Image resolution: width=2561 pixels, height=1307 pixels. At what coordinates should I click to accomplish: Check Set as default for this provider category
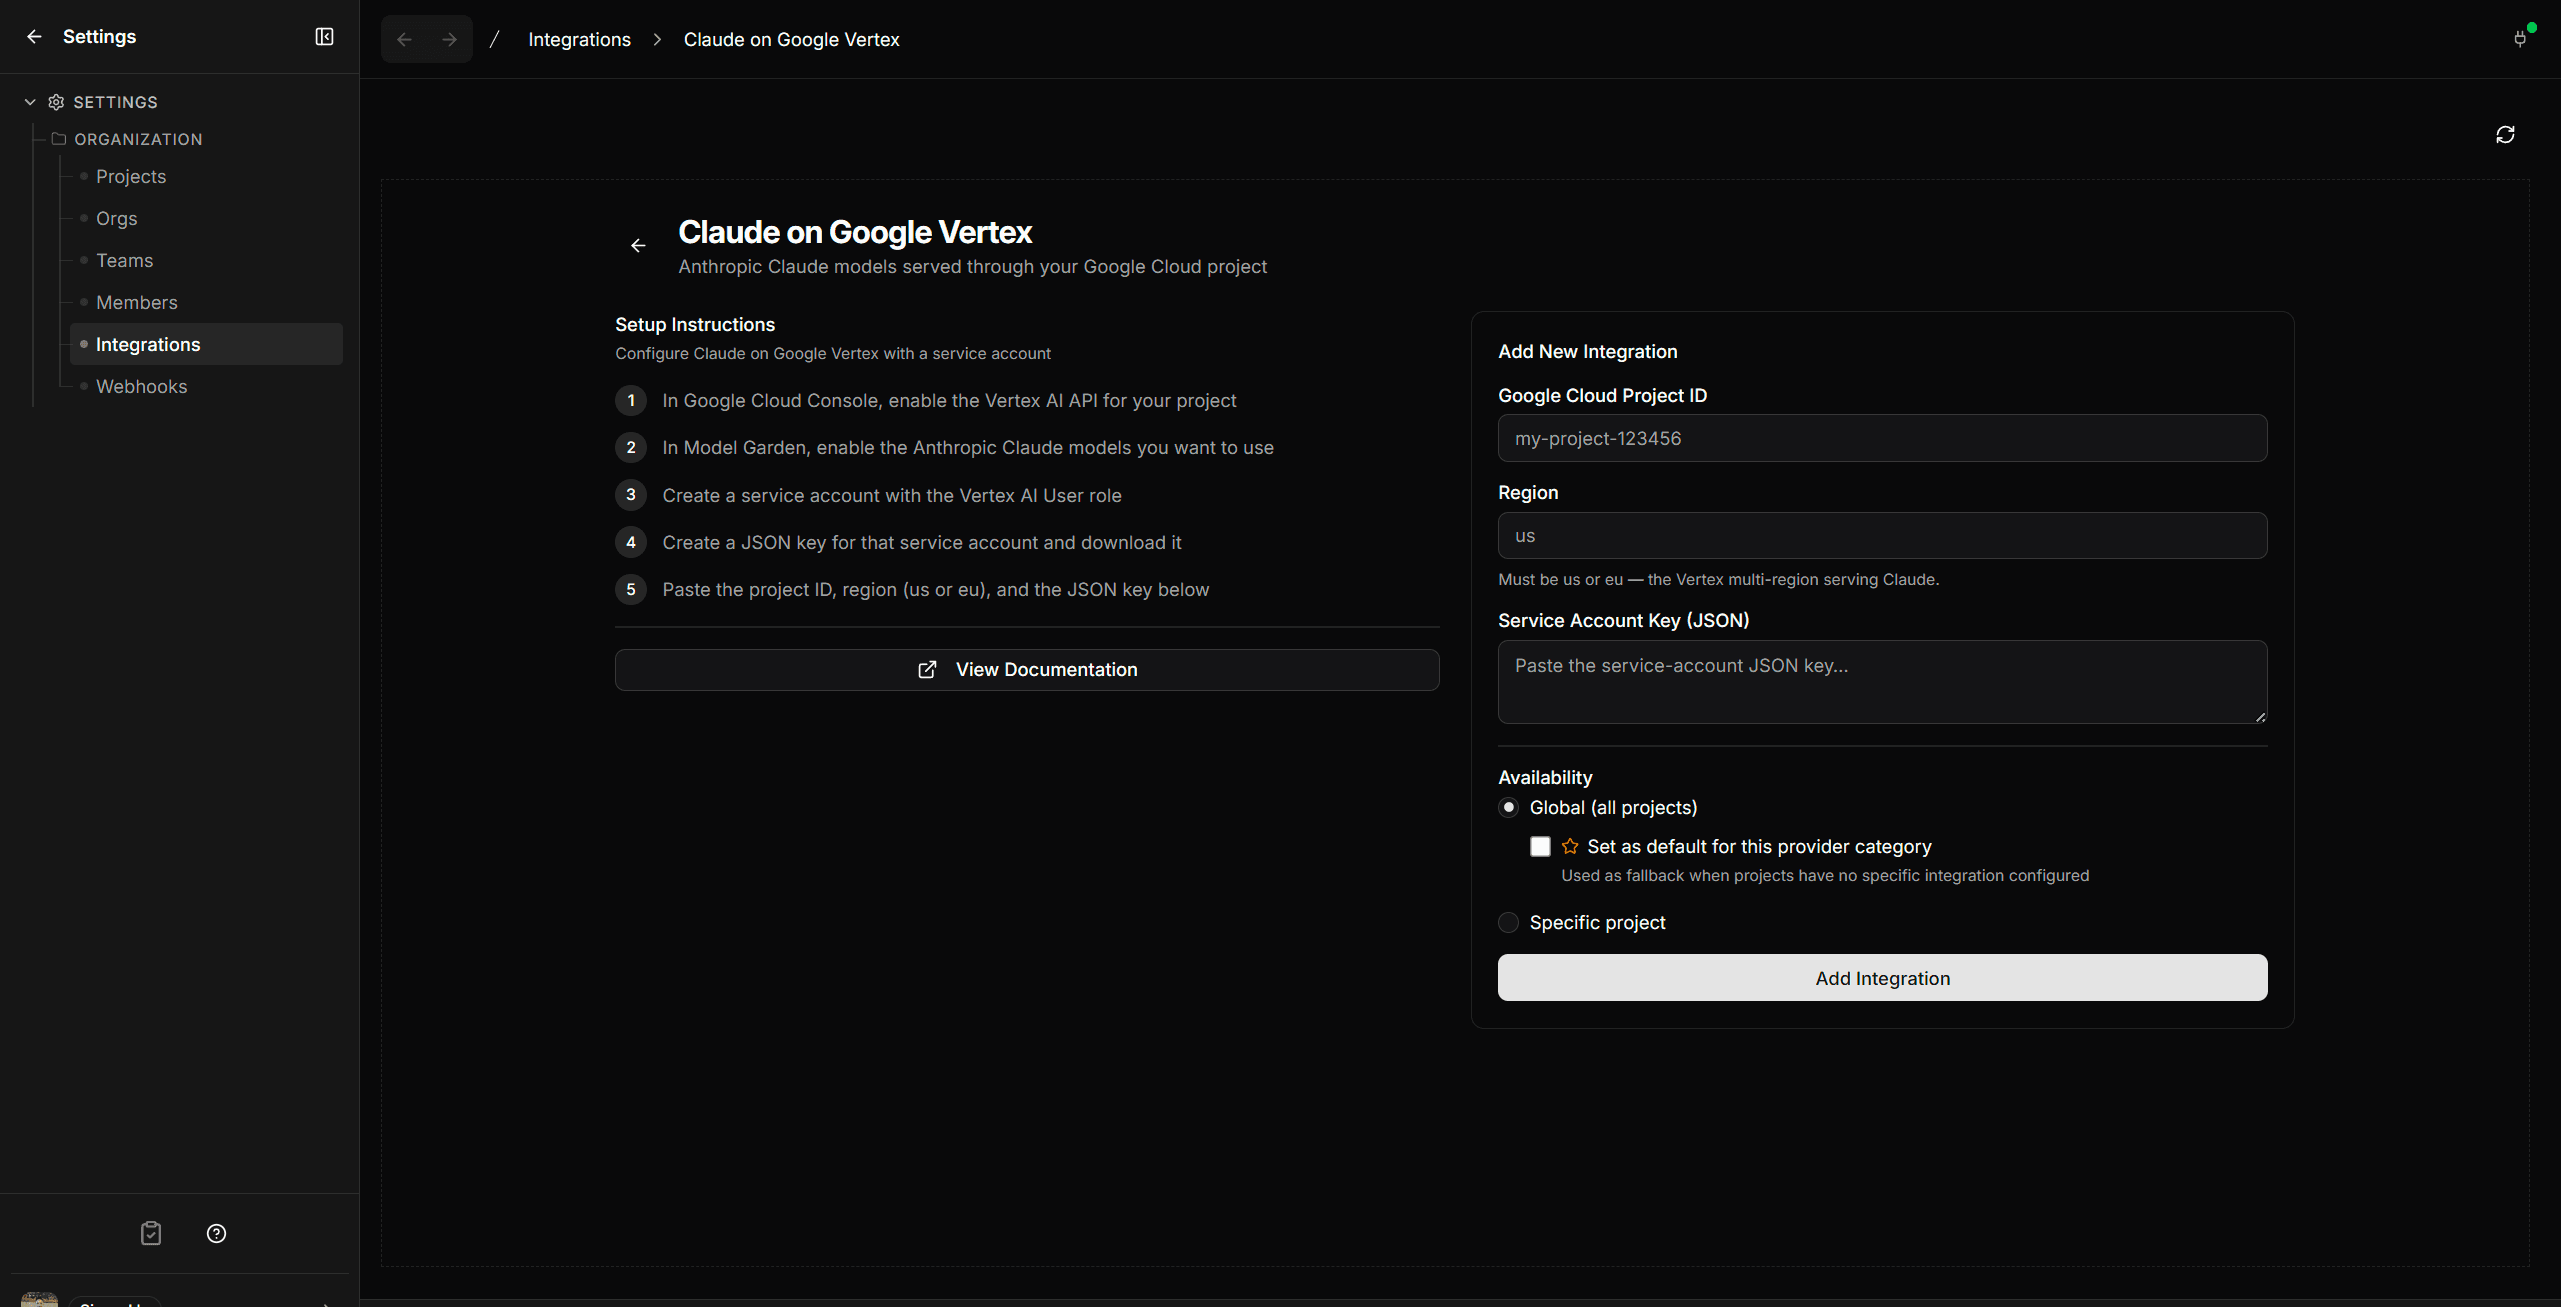click(x=1540, y=847)
